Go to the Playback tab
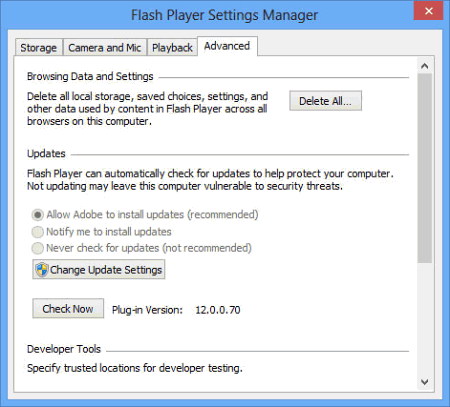 (172, 48)
